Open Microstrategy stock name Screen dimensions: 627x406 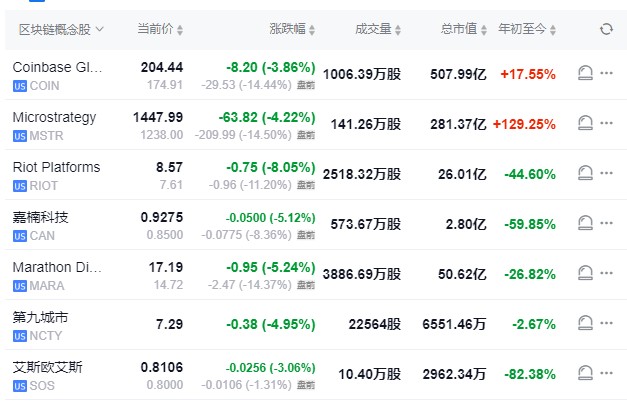click(54, 117)
